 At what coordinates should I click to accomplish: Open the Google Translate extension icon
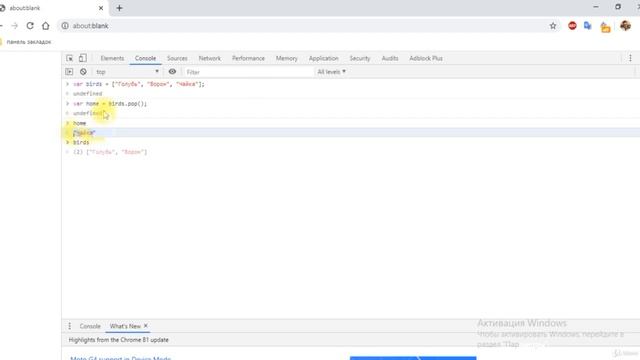588,26
